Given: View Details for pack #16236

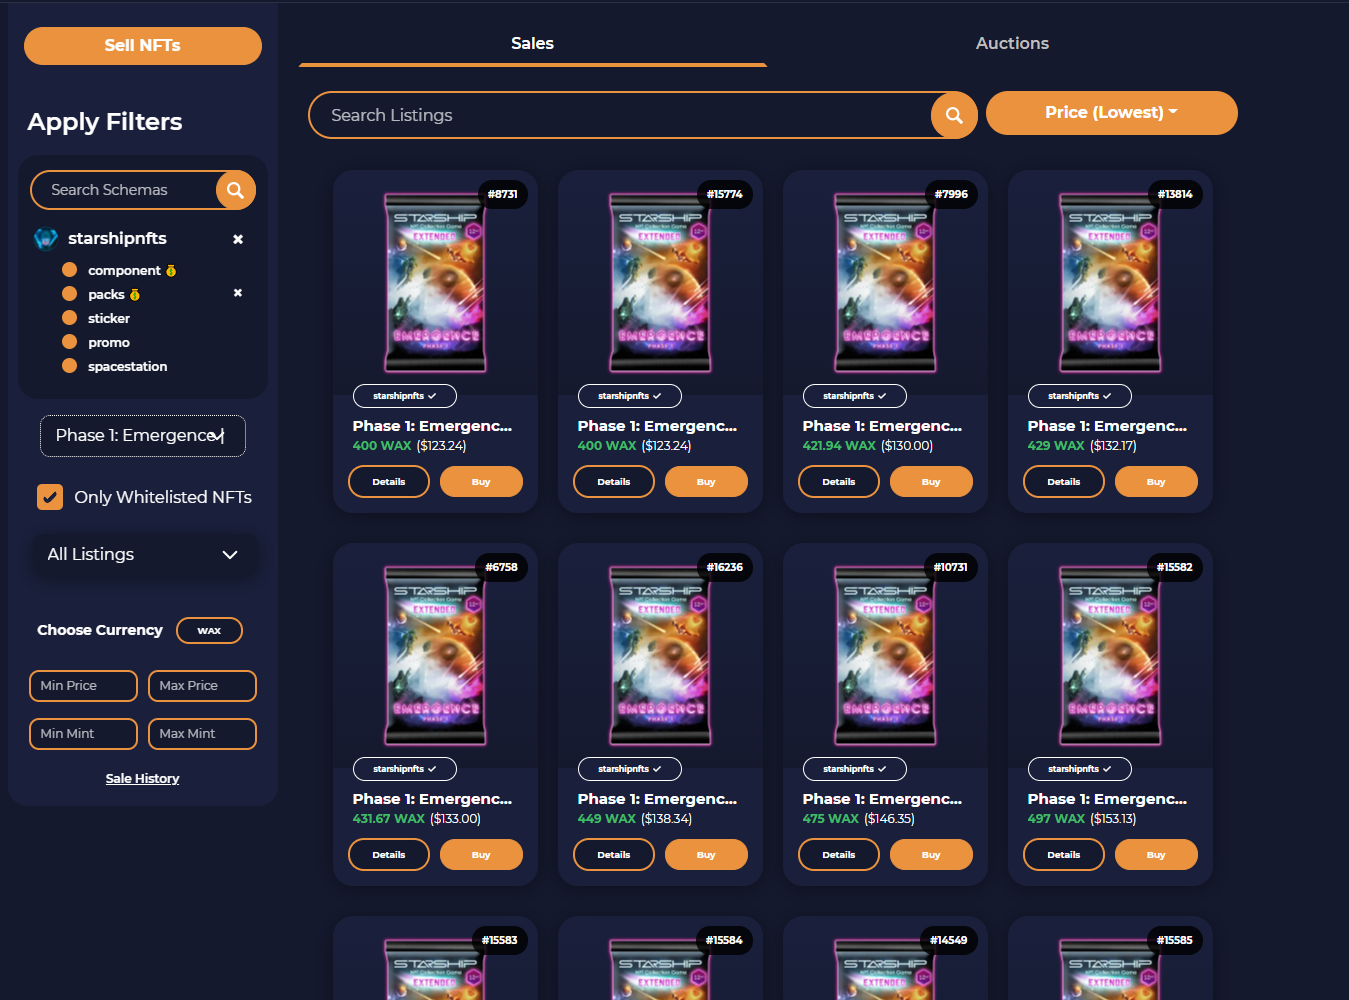Looking at the screenshot, I should [x=614, y=855].
